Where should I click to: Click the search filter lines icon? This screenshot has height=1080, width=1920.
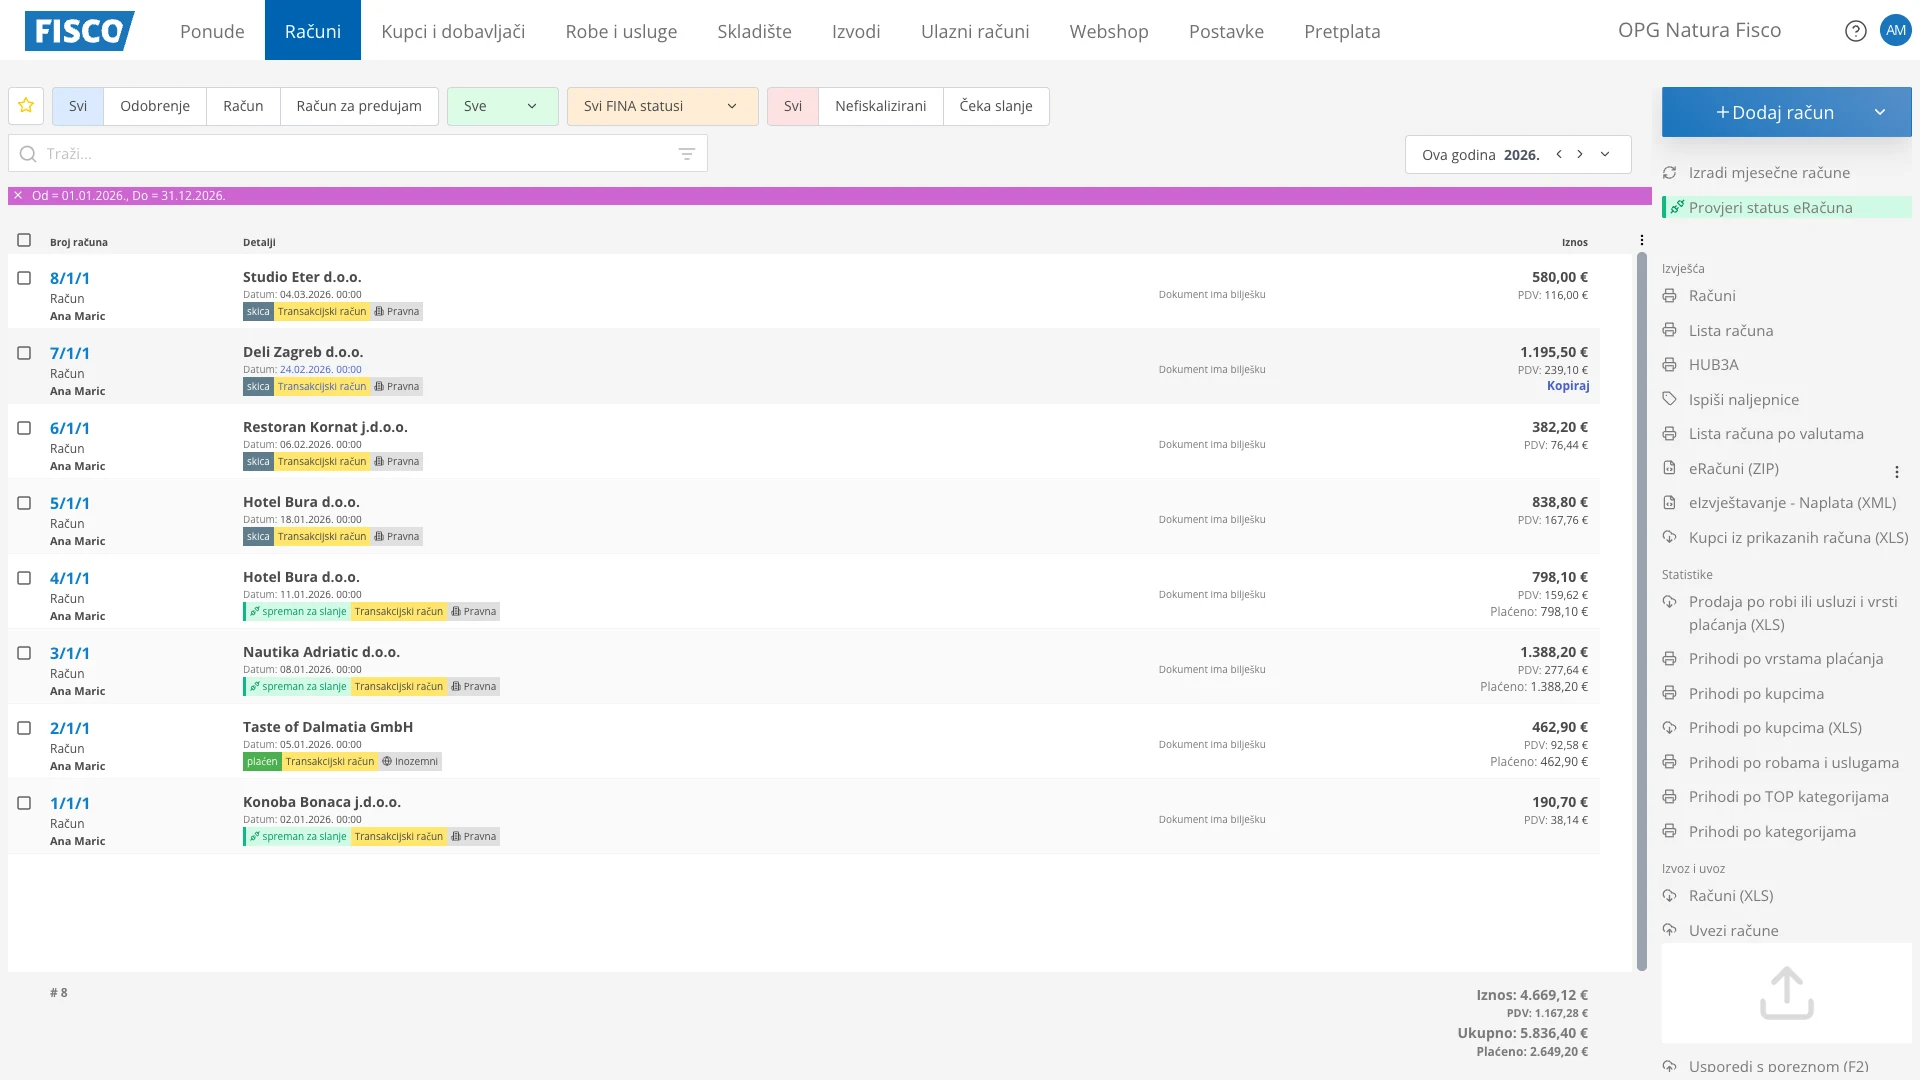[x=686, y=154]
